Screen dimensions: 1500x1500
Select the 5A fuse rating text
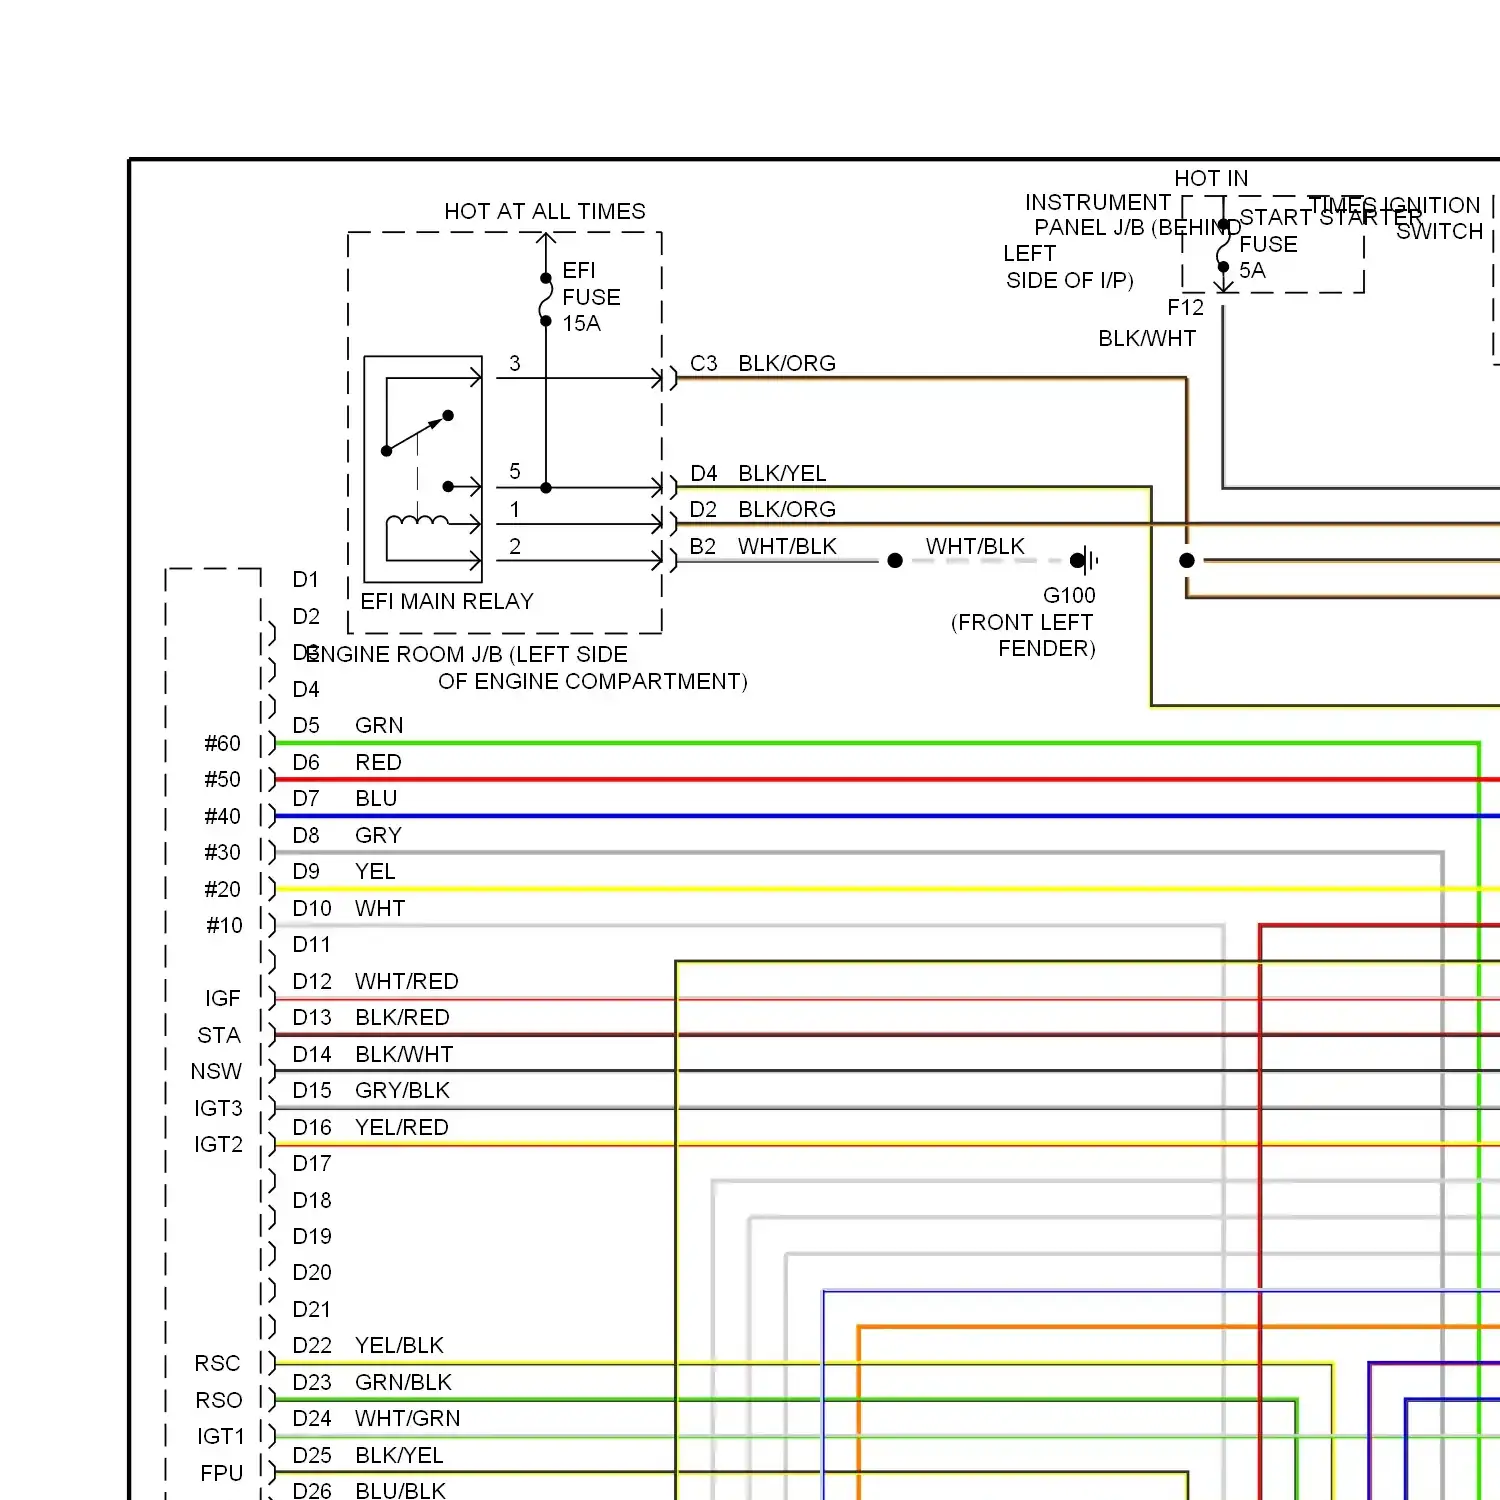[1252, 270]
